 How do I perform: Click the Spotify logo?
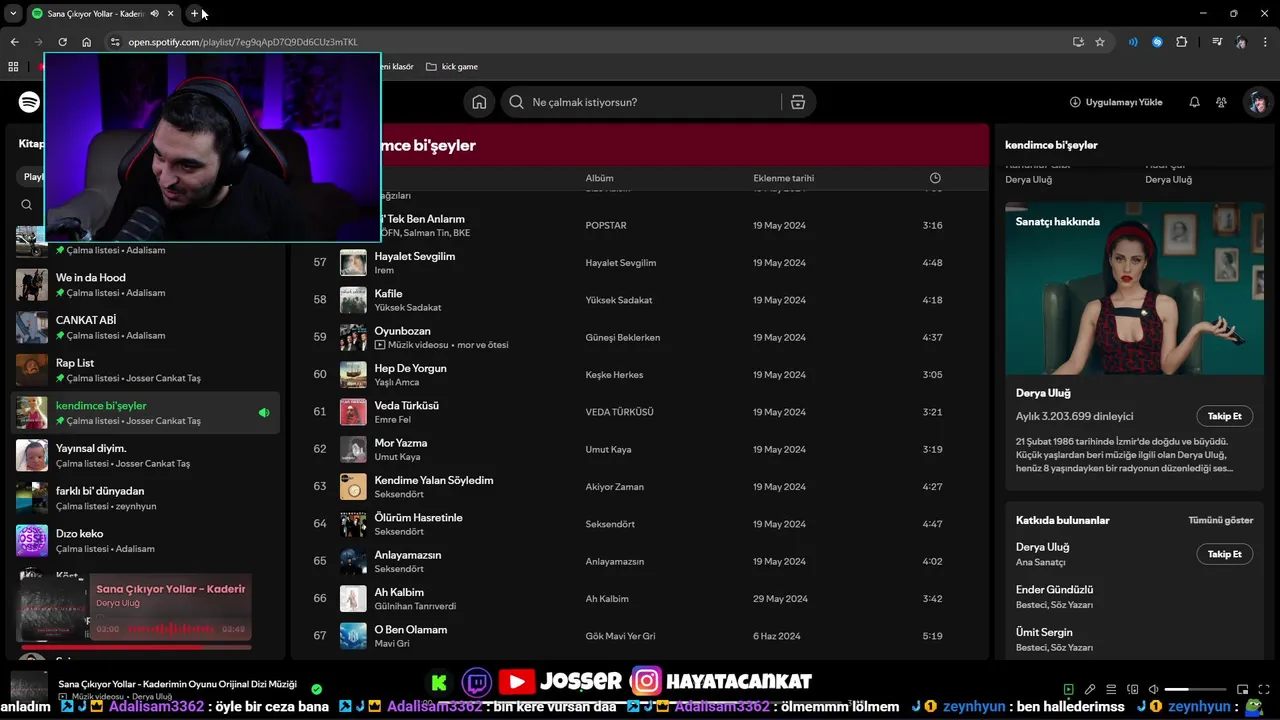29,102
